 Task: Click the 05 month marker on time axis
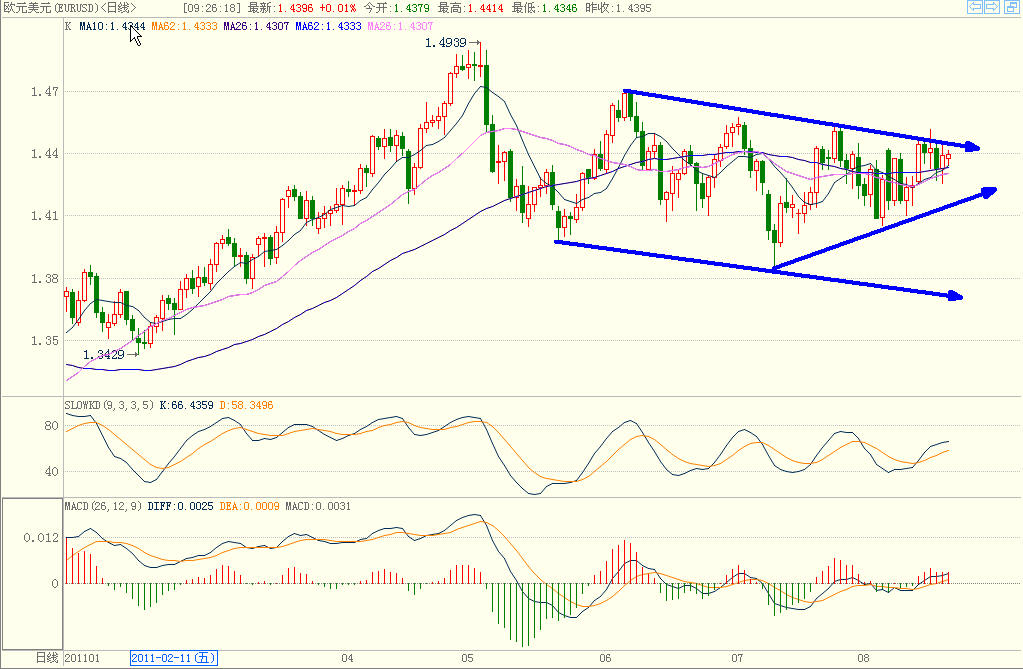(467, 658)
